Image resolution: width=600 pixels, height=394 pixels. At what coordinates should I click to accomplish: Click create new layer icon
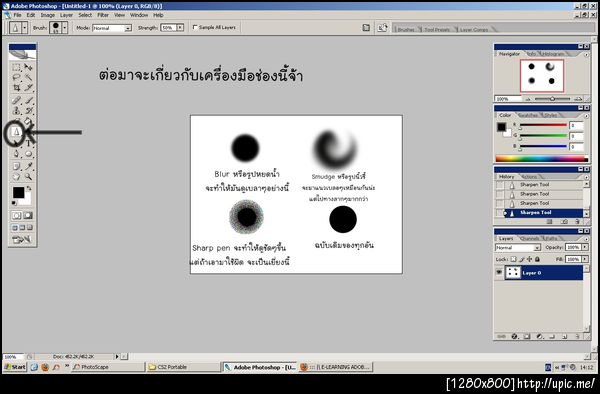coord(565,337)
